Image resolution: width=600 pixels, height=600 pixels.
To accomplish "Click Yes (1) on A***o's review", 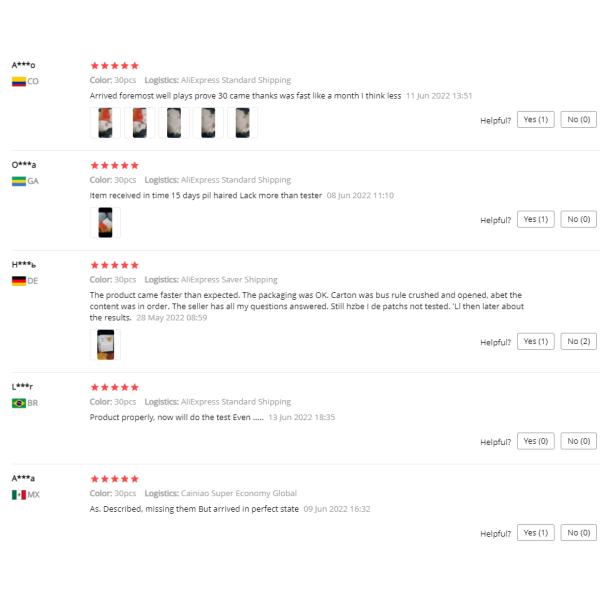I will (x=535, y=120).
